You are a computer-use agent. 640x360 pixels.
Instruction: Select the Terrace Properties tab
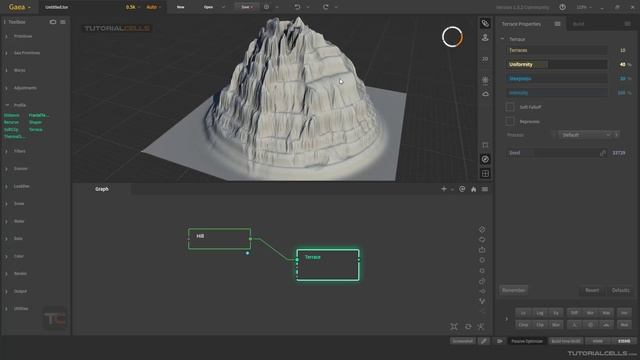(521, 24)
